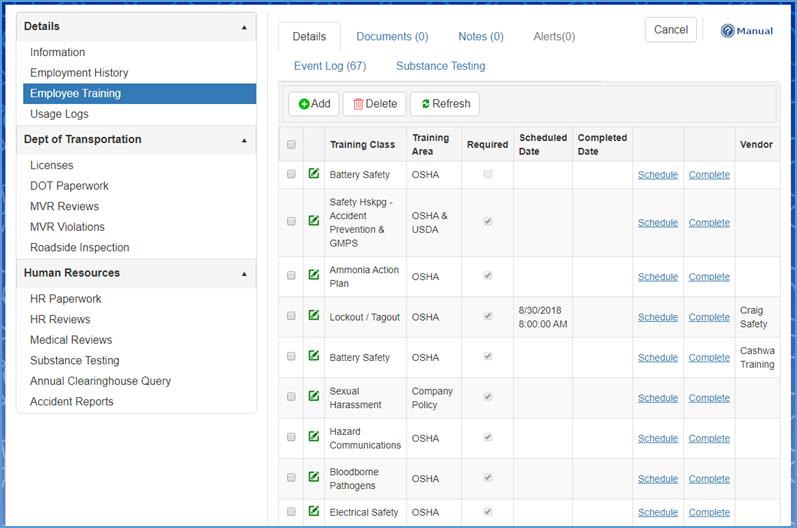
Task: Switch to the Documents (0) tab
Action: tap(392, 37)
